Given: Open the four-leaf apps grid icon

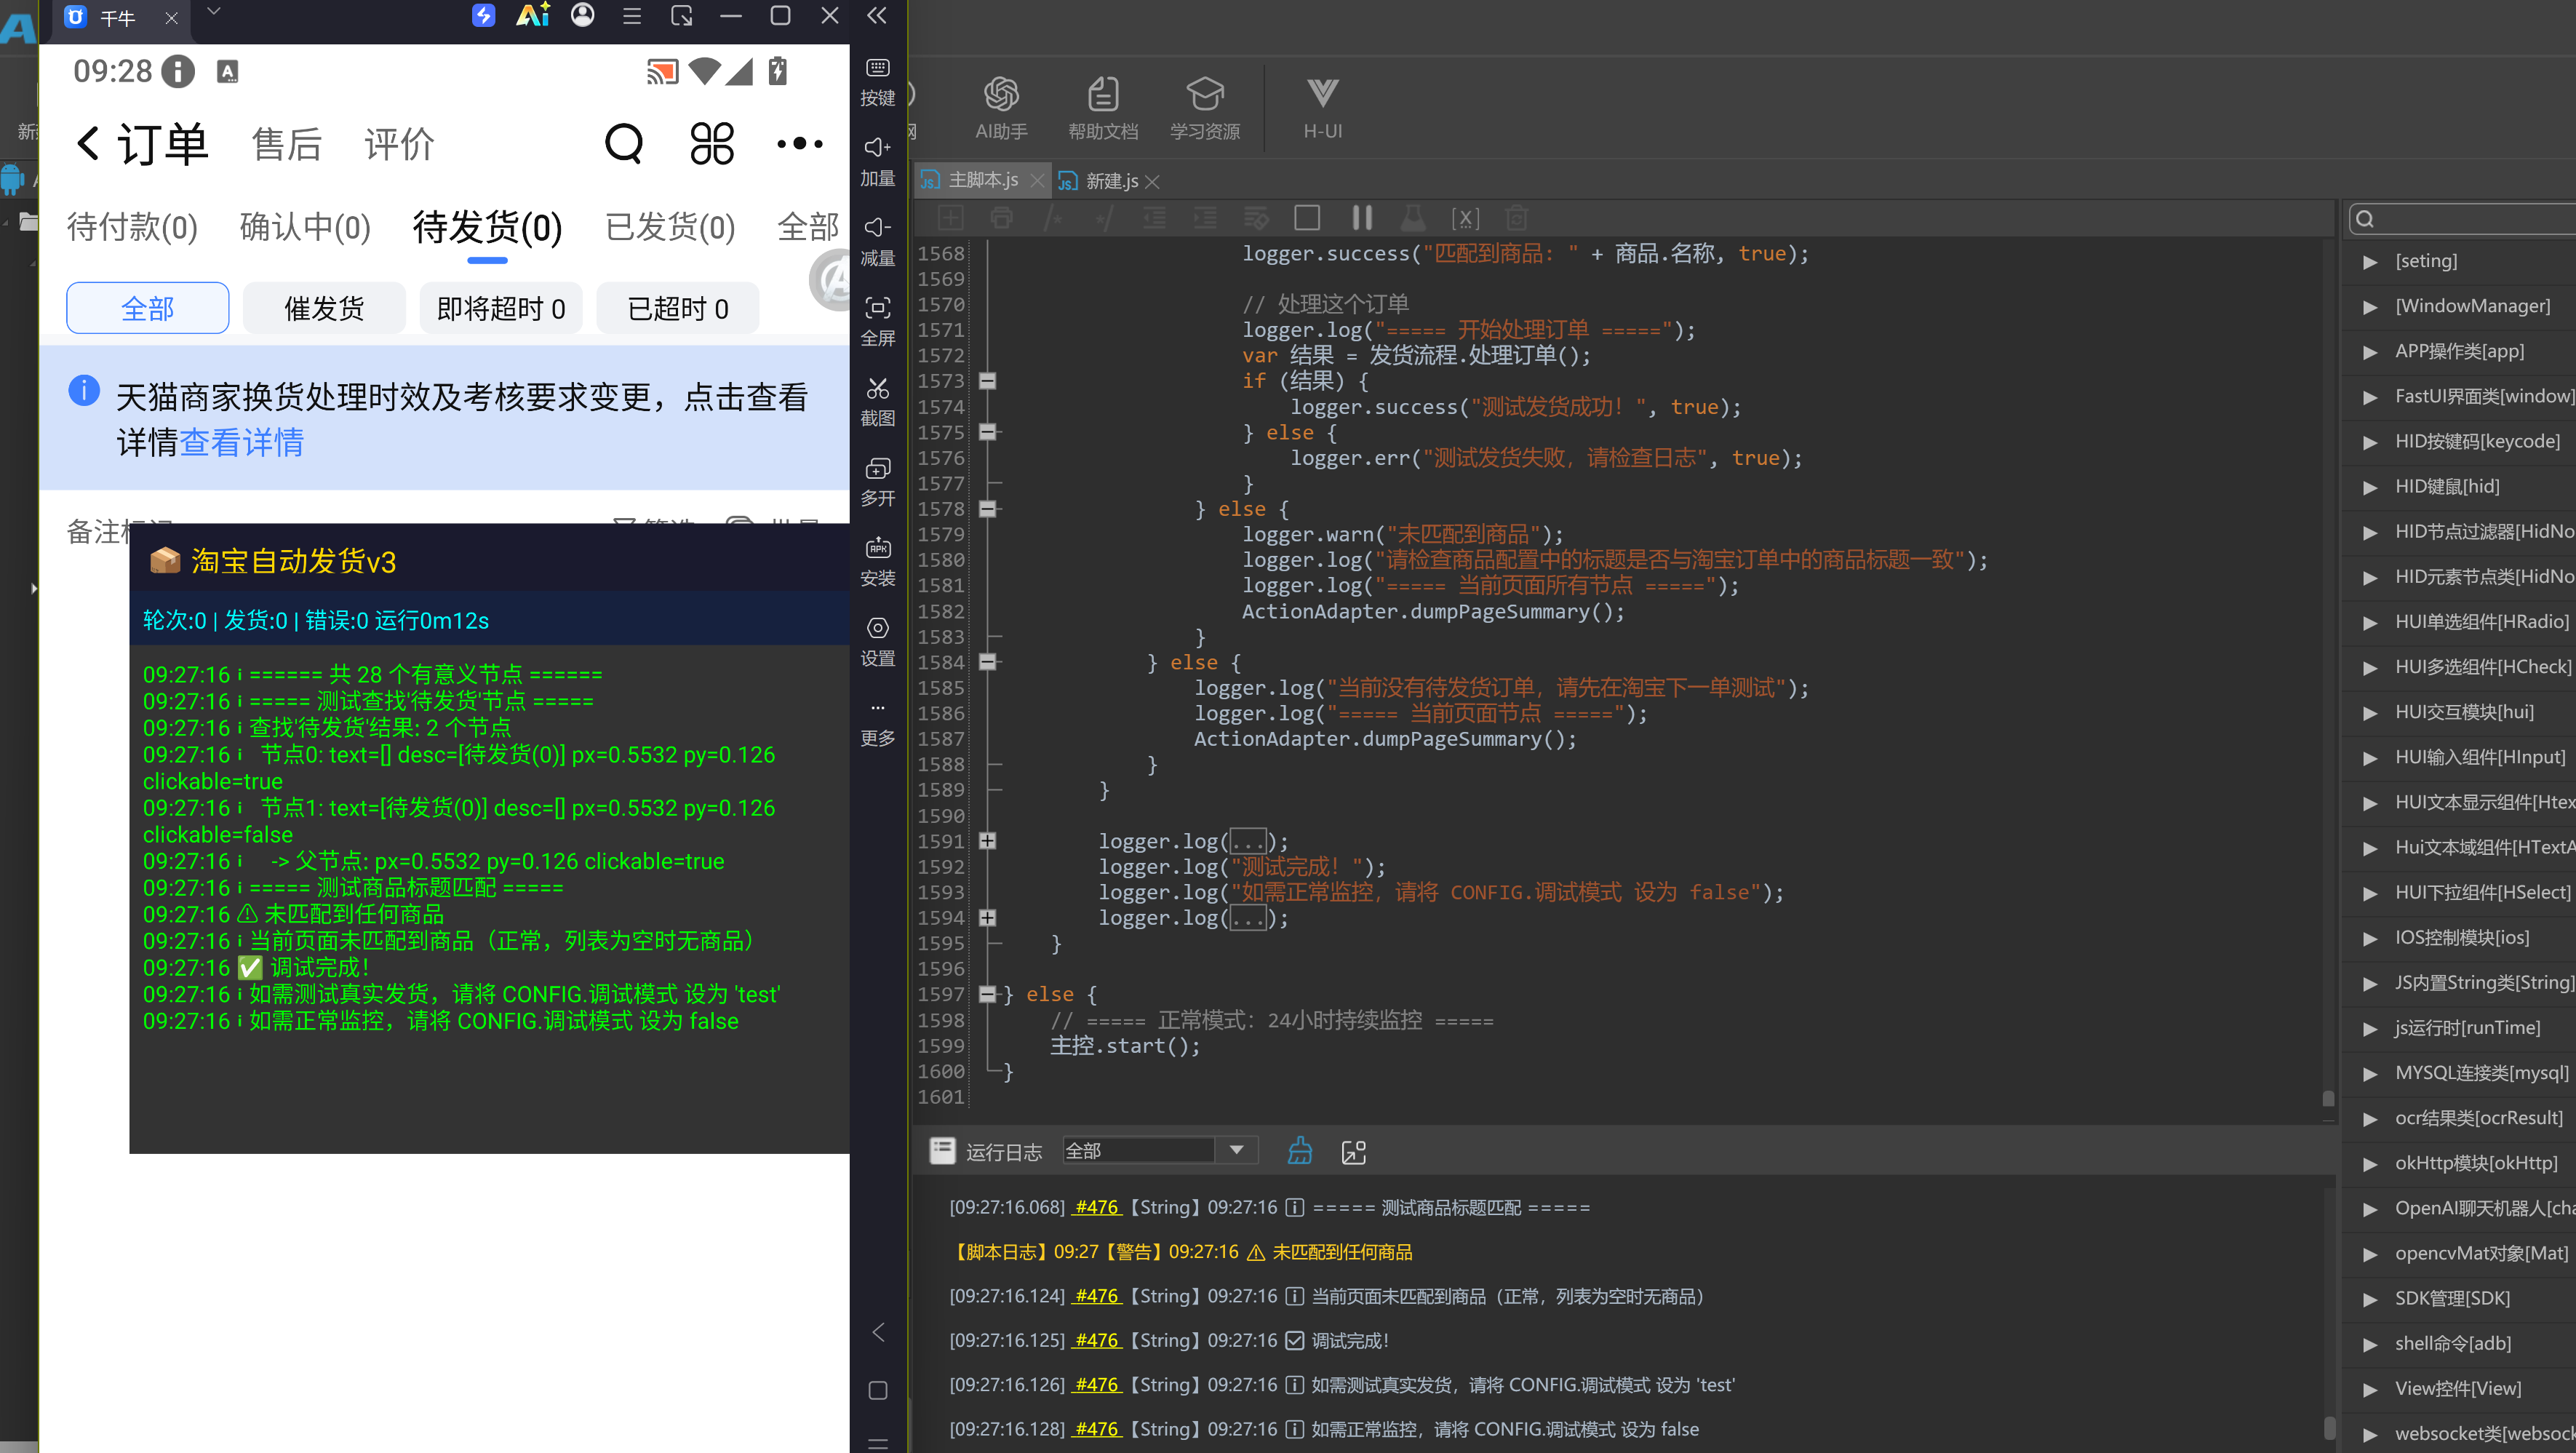Looking at the screenshot, I should [x=712, y=144].
